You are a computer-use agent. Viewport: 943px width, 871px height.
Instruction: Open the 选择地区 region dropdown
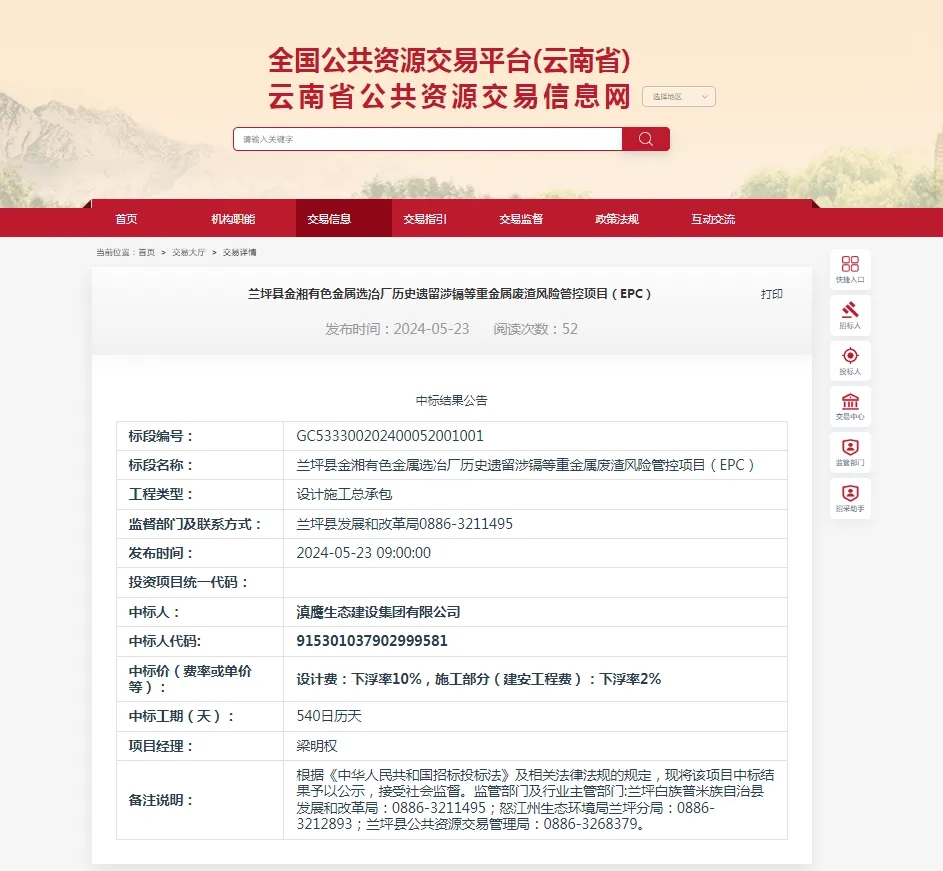click(678, 96)
